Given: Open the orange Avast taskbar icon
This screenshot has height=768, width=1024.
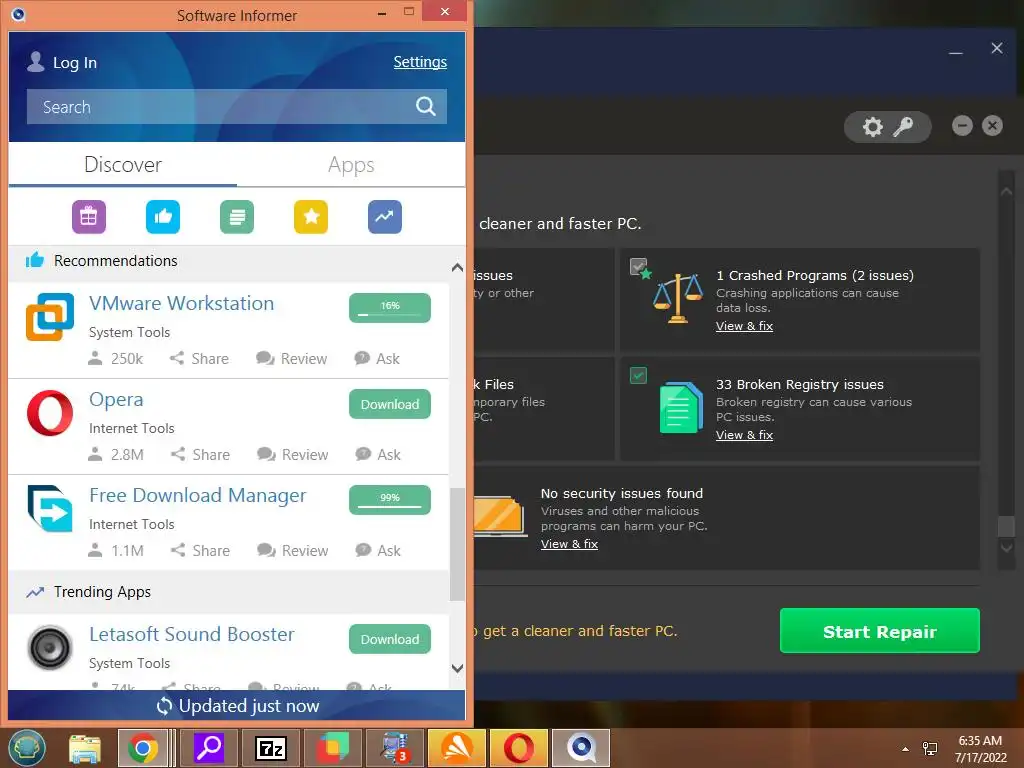Looking at the screenshot, I should pyautogui.click(x=456, y=748).
